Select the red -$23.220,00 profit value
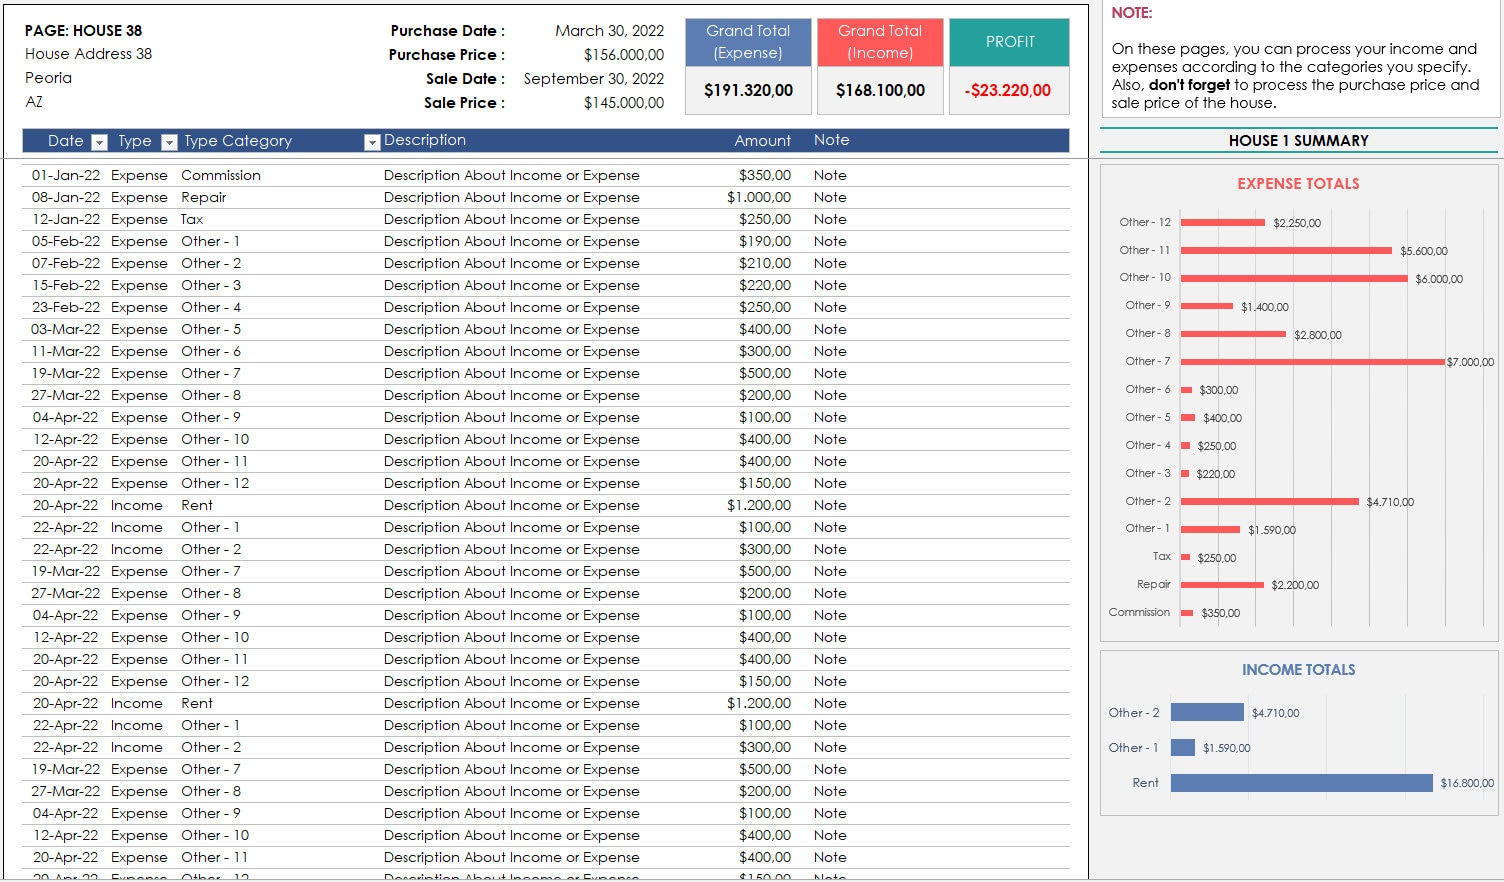This screenshot has width=1504, height=882. (x=1009, y=89)
